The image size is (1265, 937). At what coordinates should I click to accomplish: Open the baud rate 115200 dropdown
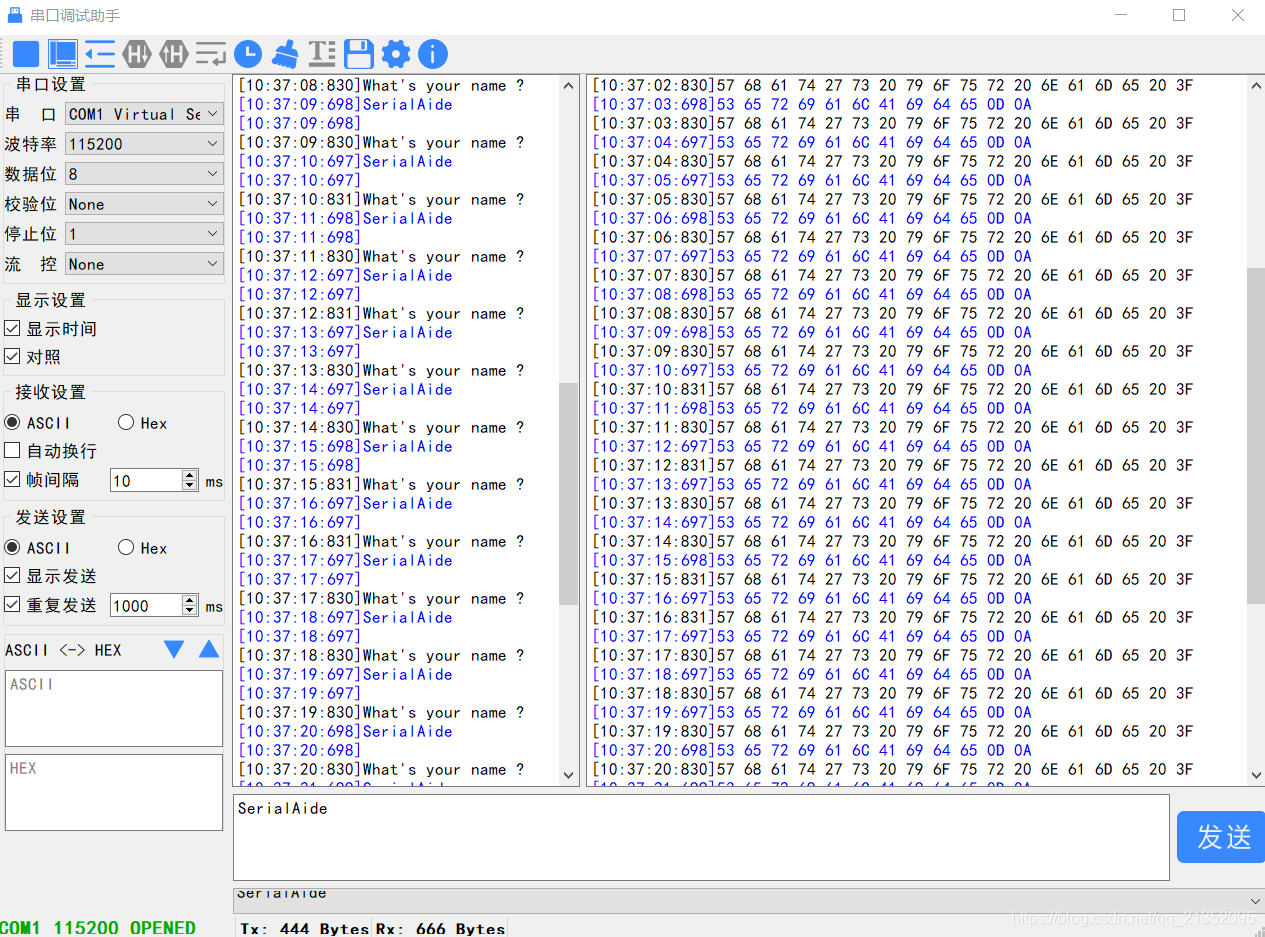(x=144, y=144)
